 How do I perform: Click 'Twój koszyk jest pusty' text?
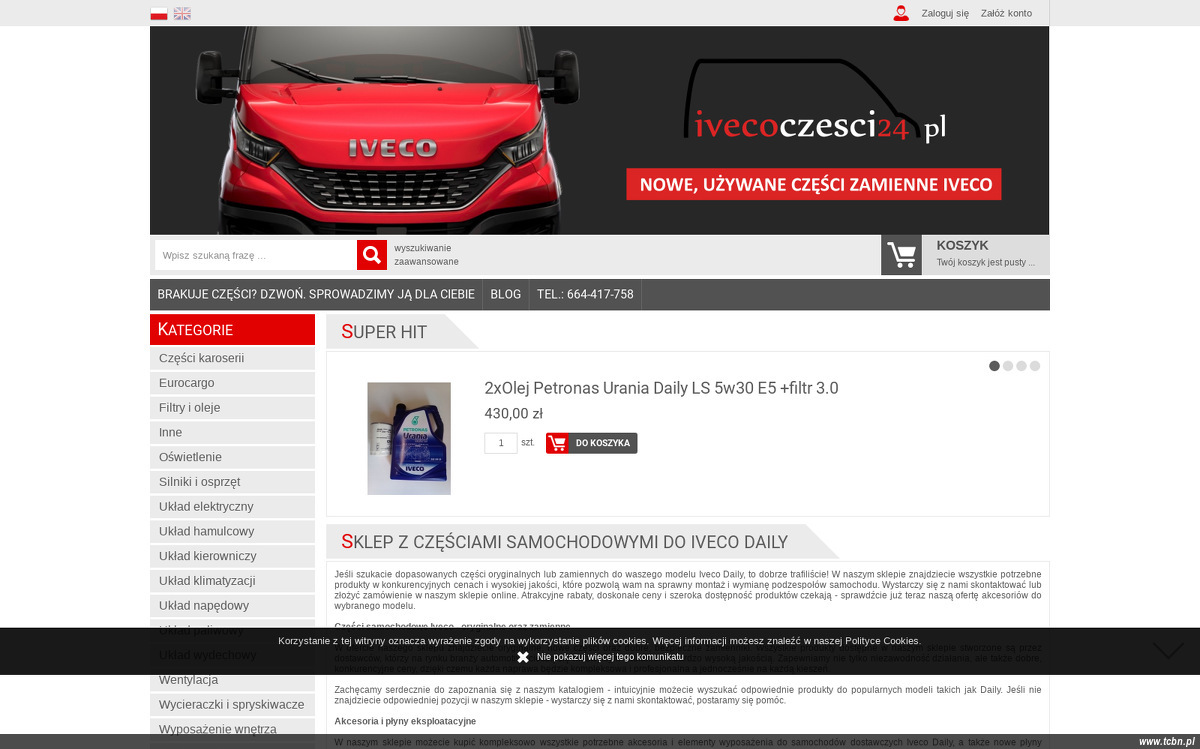(986, 263)
